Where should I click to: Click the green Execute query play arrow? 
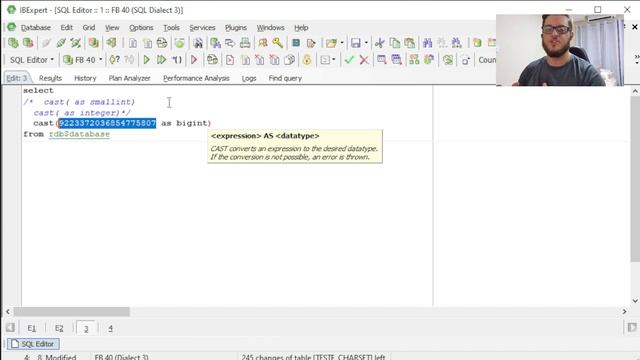tap(146, 60)
